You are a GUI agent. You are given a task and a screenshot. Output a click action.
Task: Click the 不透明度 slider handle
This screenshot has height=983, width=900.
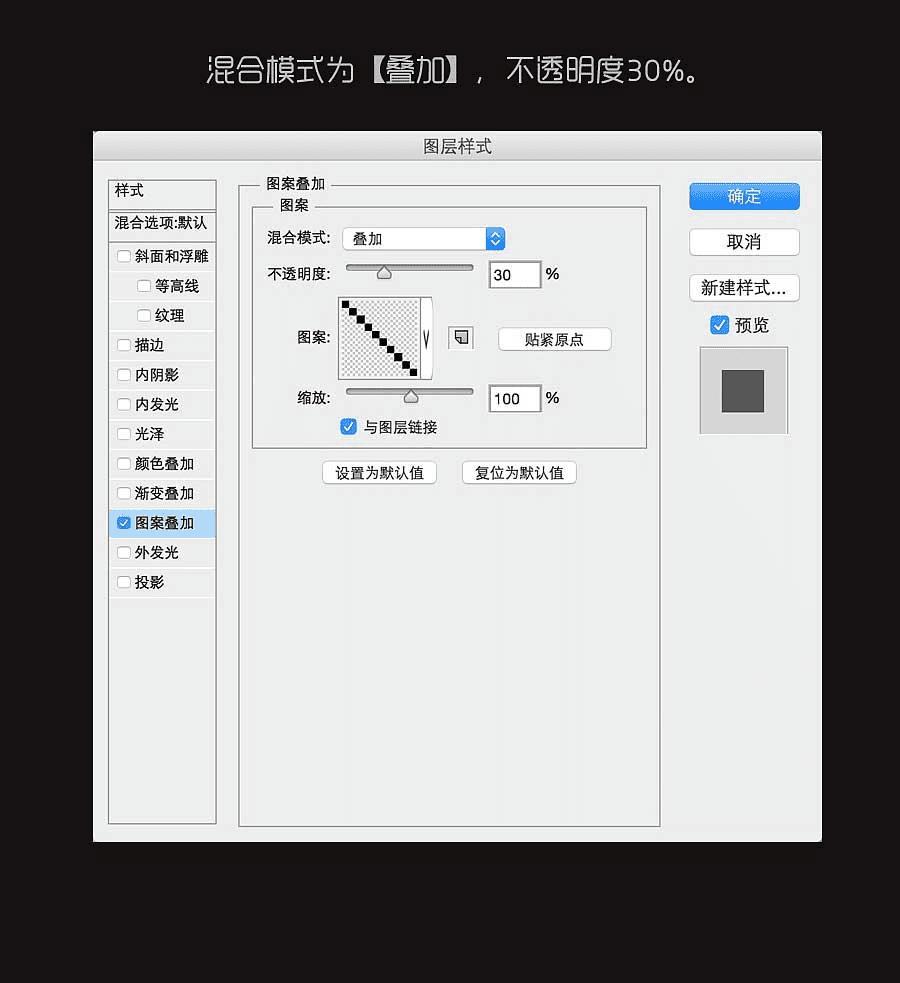click(x=384, y=273)
